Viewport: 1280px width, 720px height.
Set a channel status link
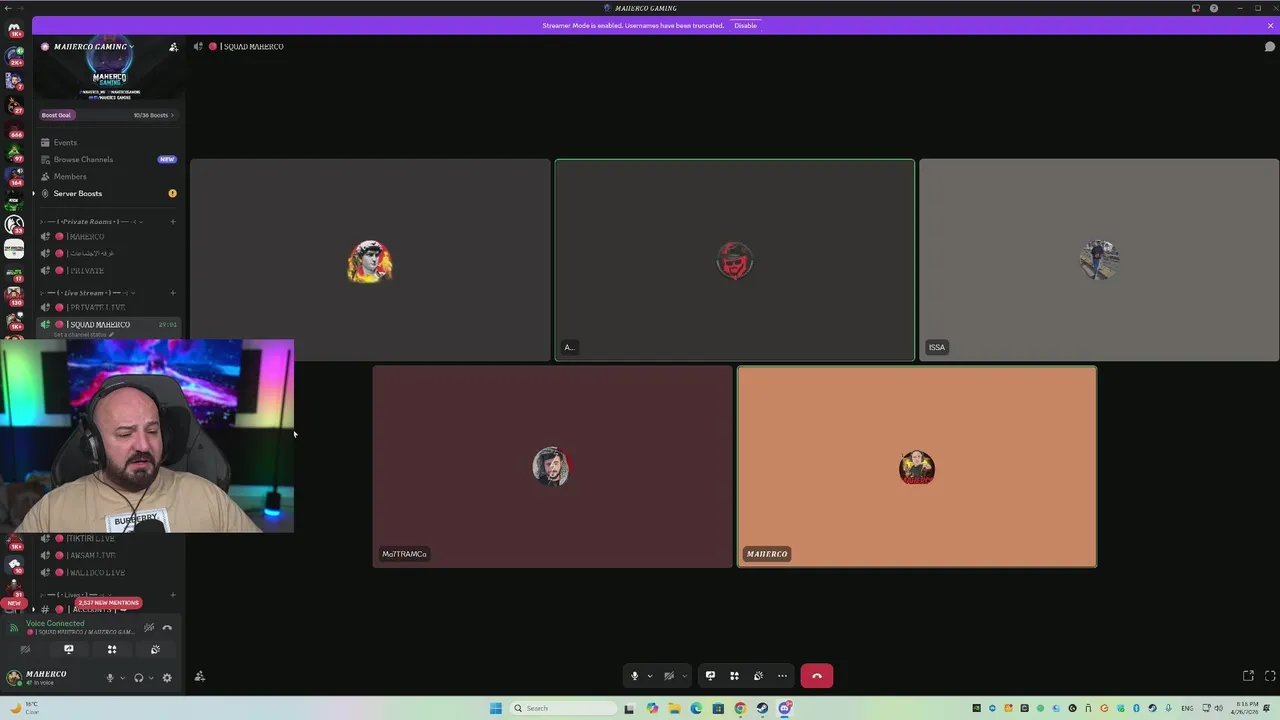[83, 335]
